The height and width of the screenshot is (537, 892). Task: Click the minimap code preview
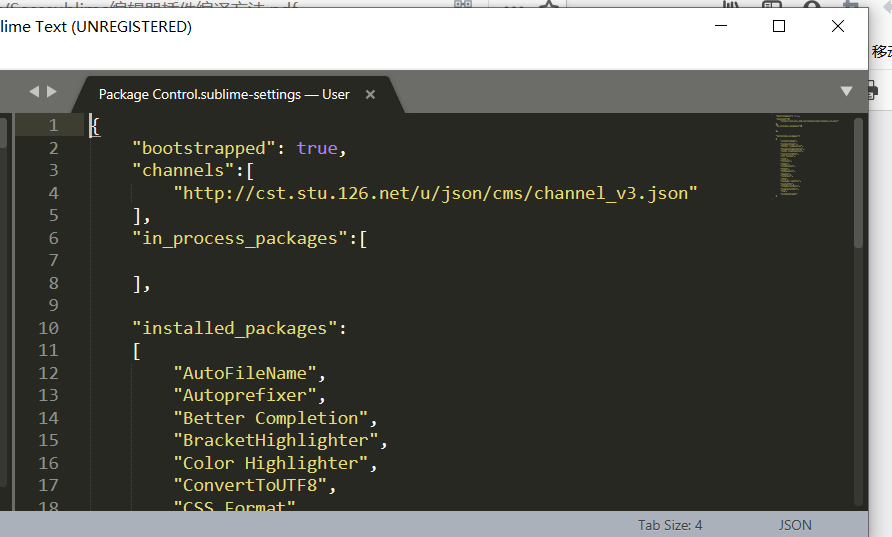[805, 156]
